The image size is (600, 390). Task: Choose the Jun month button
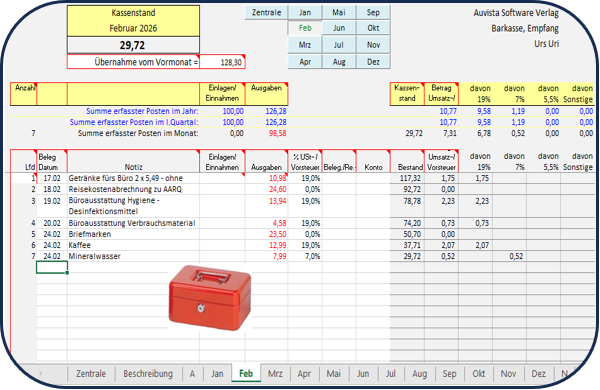click(339, 28)
